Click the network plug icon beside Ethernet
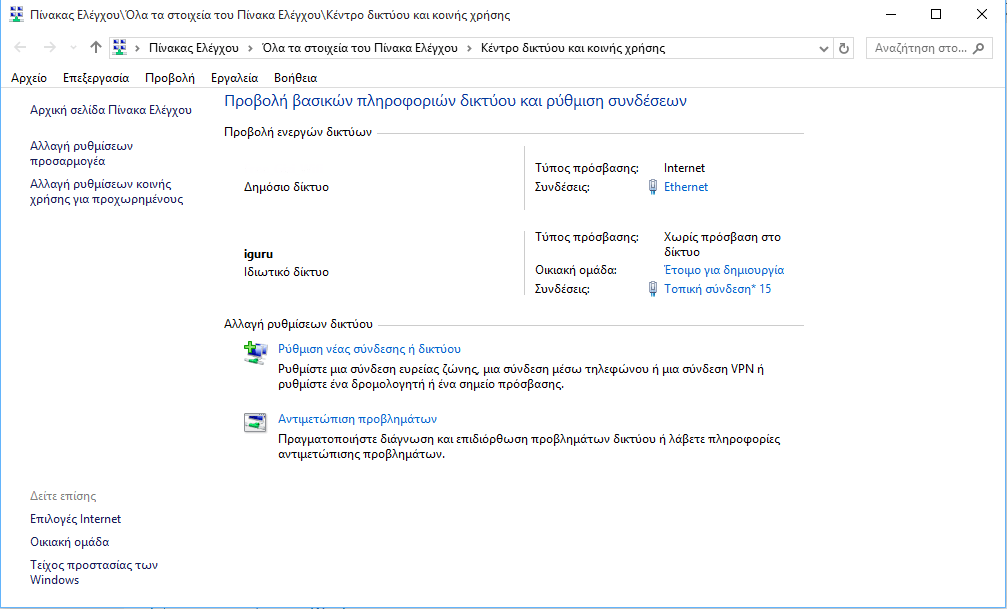 pyautogui.click(x=653, y=187)
